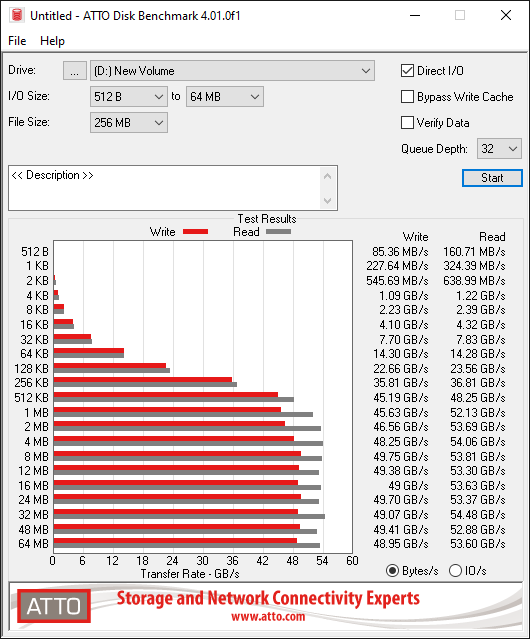
Task: Click the Test Results heading
Action: [267, 219]
